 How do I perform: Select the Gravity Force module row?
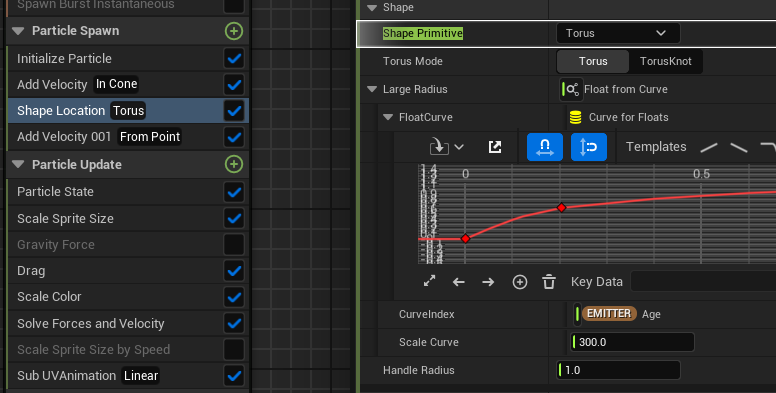pyautogui.click(x=128, y=245)
